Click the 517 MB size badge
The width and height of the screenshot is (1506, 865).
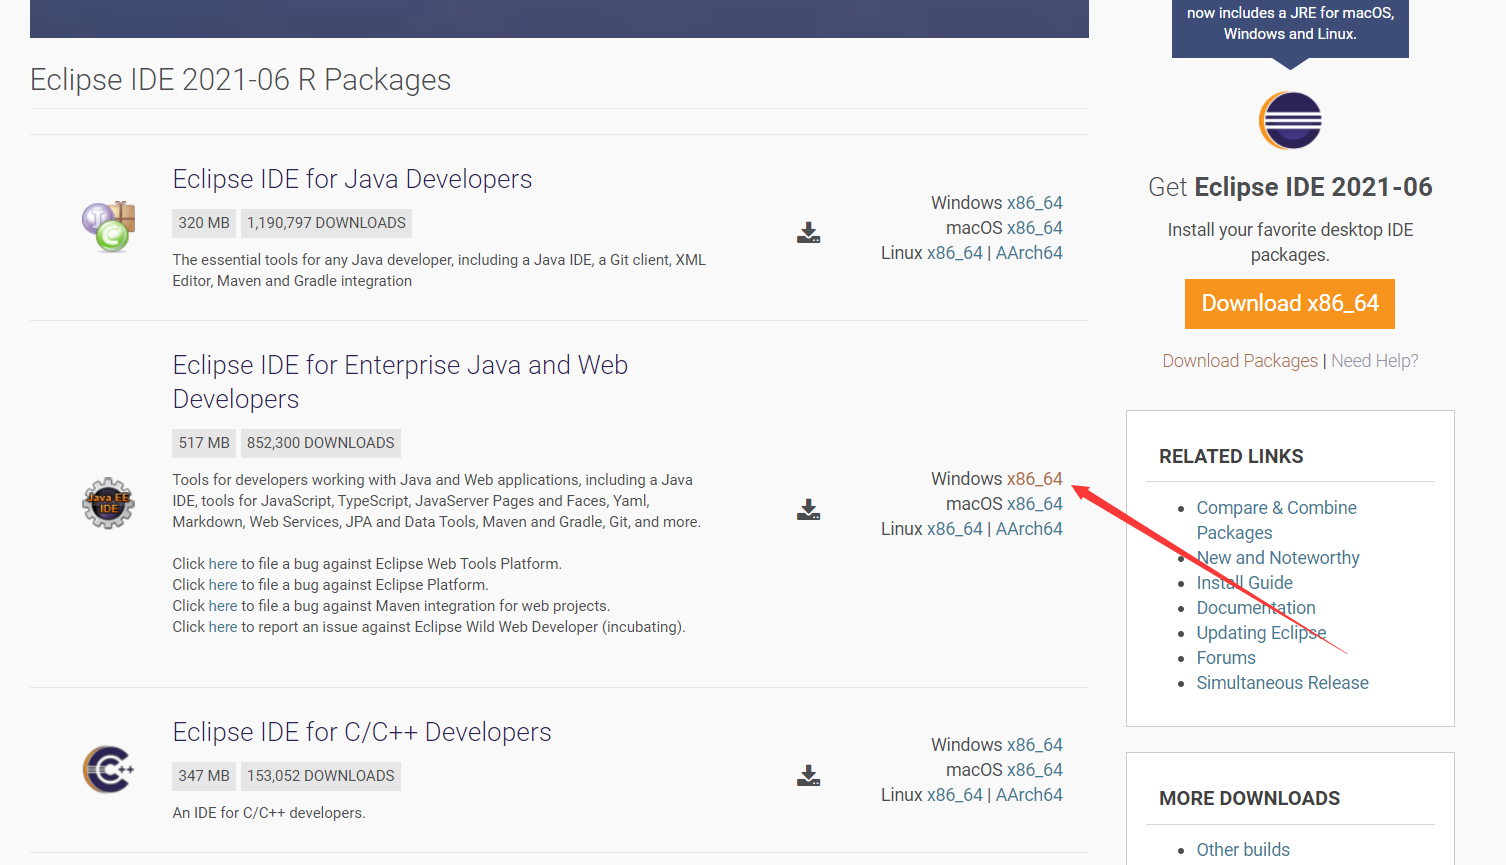pyautogui.click(x=204, y=443)
